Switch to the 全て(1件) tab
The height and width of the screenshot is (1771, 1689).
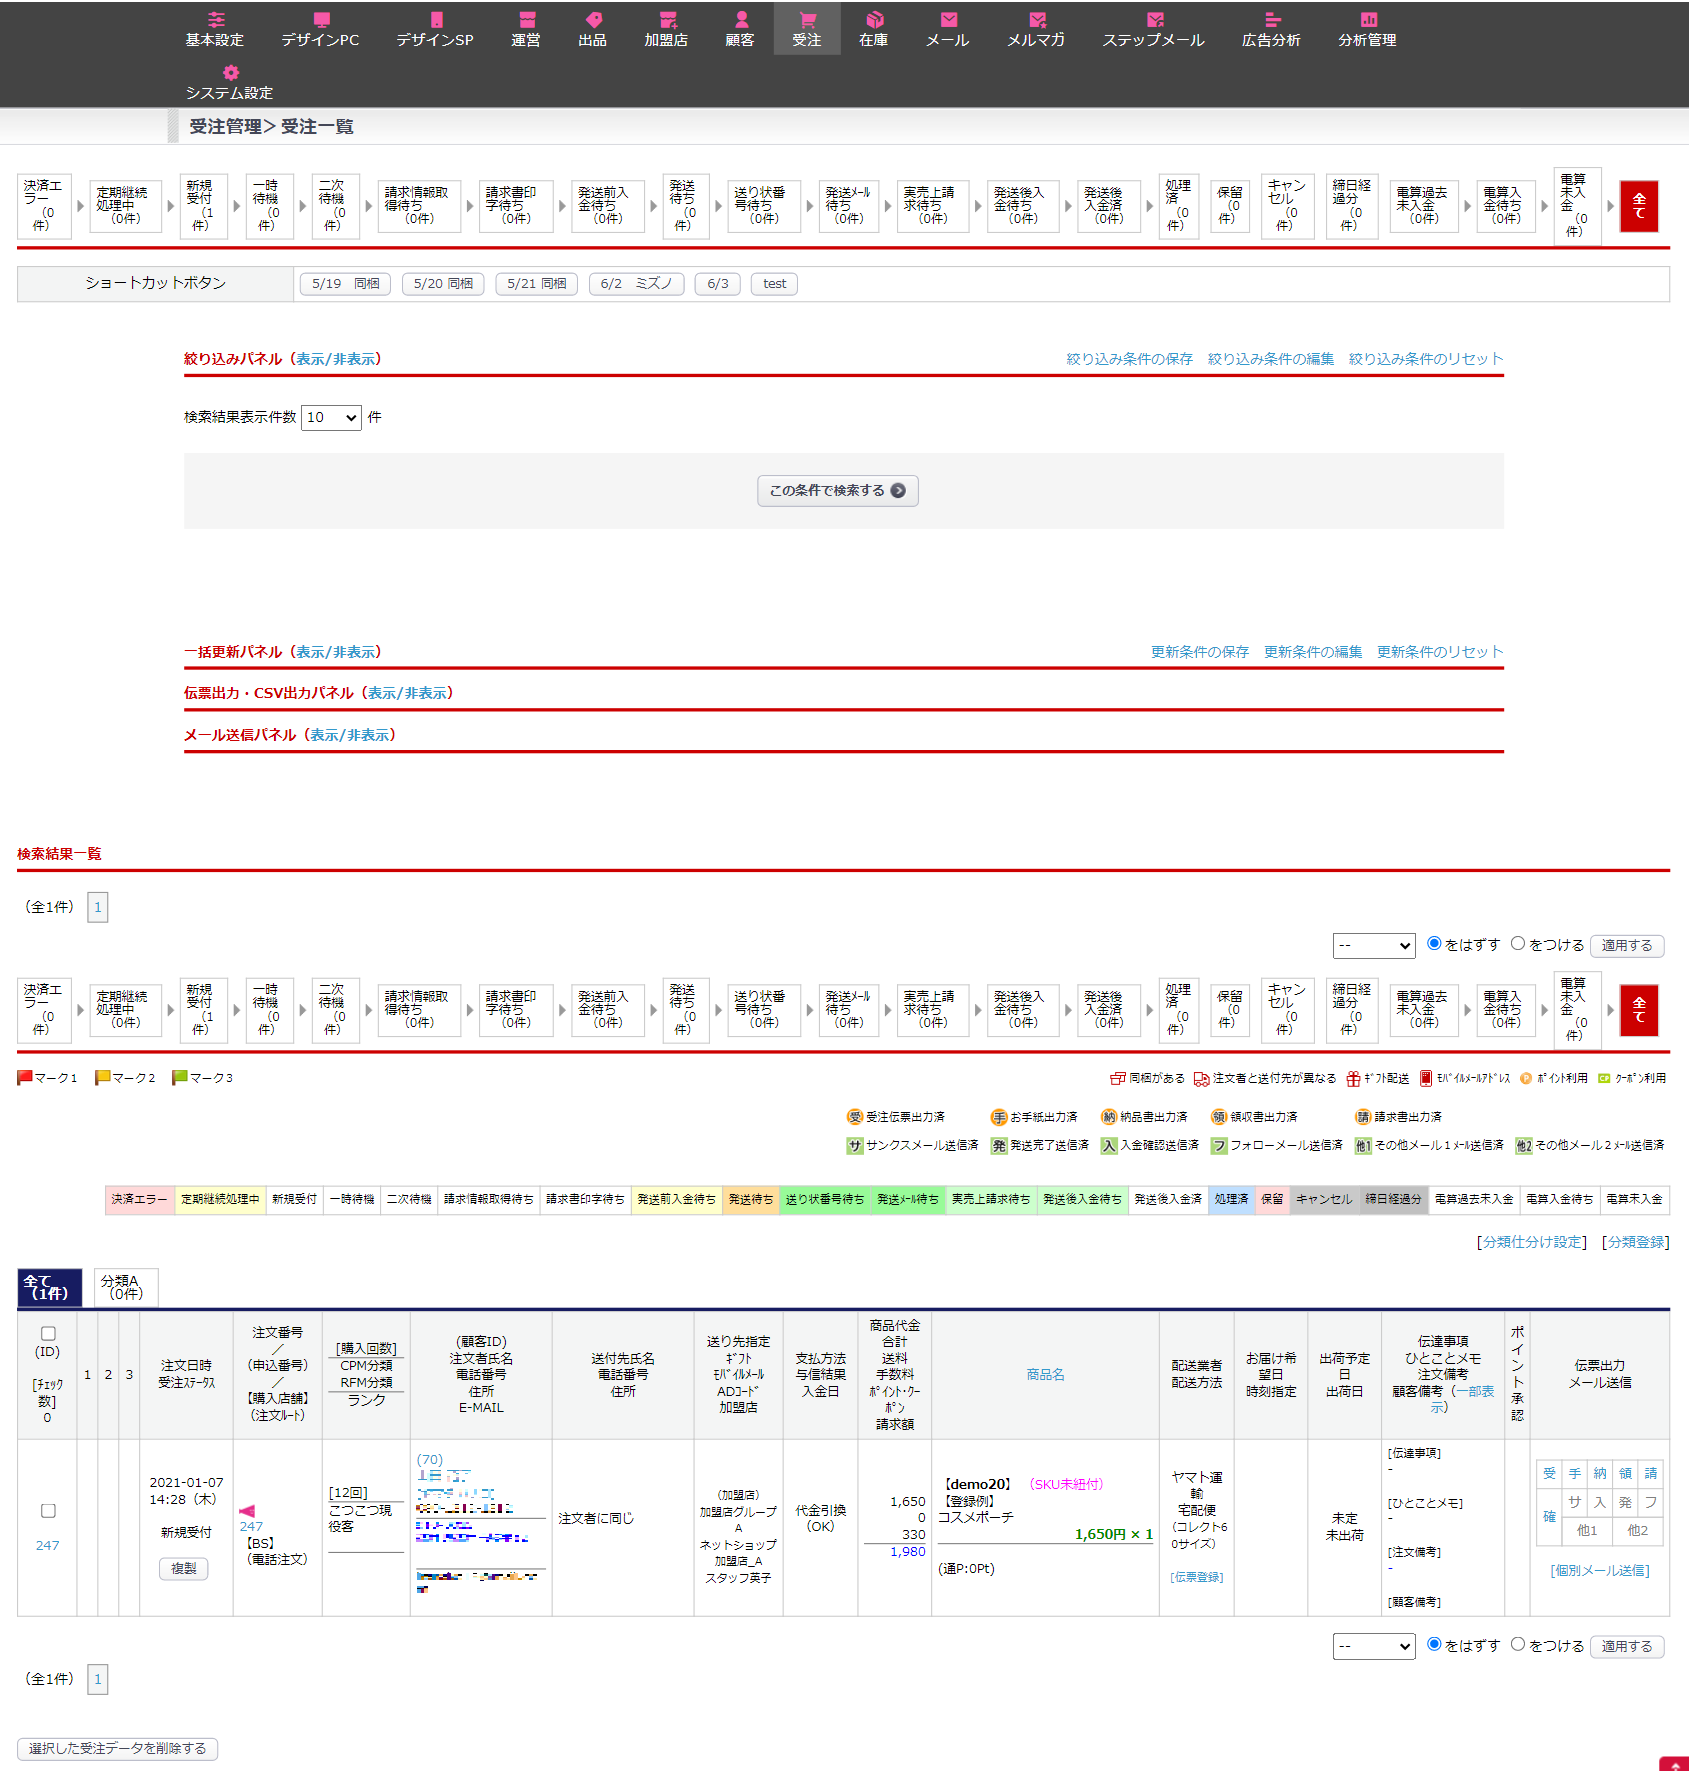50,1288
